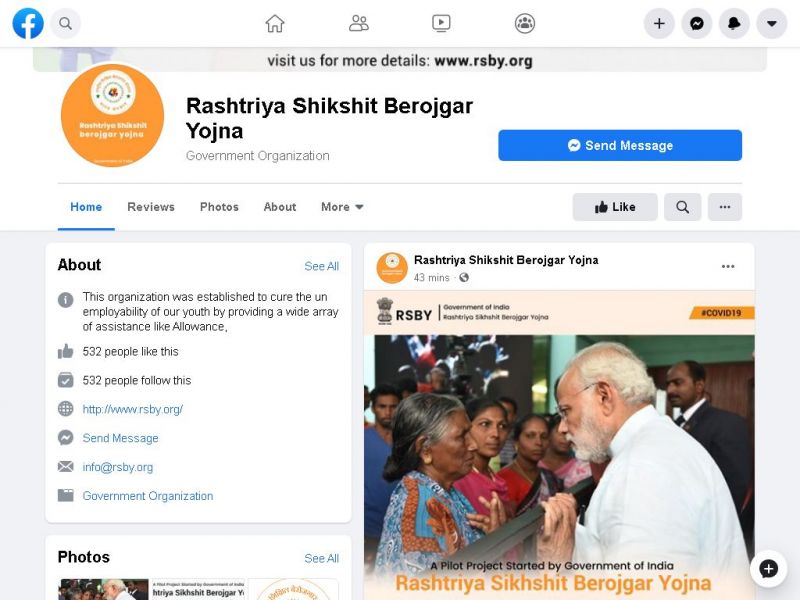800x600 pixels.
Task: Open the http://www.rsby.org/ link
Action: pyautogui.click(x=133, y=409)
